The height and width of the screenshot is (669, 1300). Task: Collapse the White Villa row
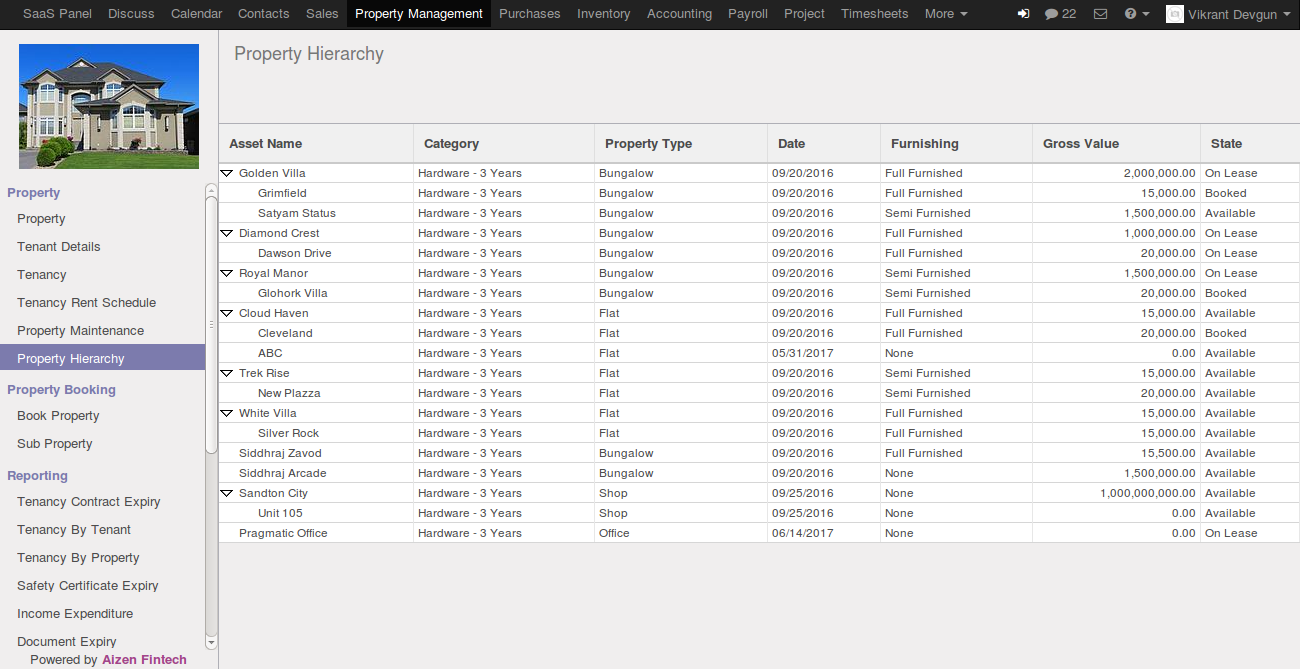pos(226,413)
